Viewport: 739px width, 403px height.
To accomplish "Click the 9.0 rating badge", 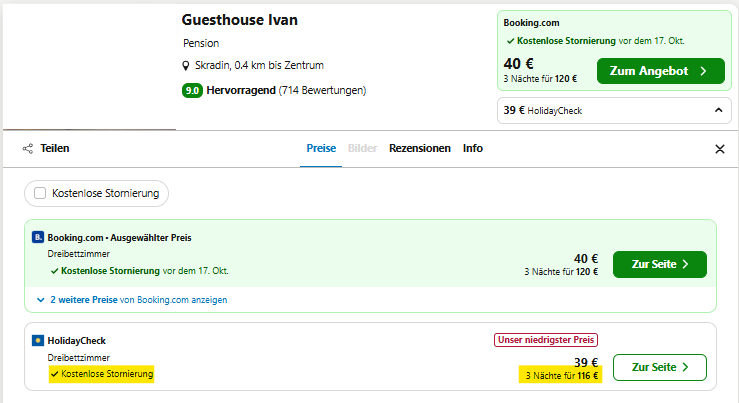I will [x=192, y=90].
